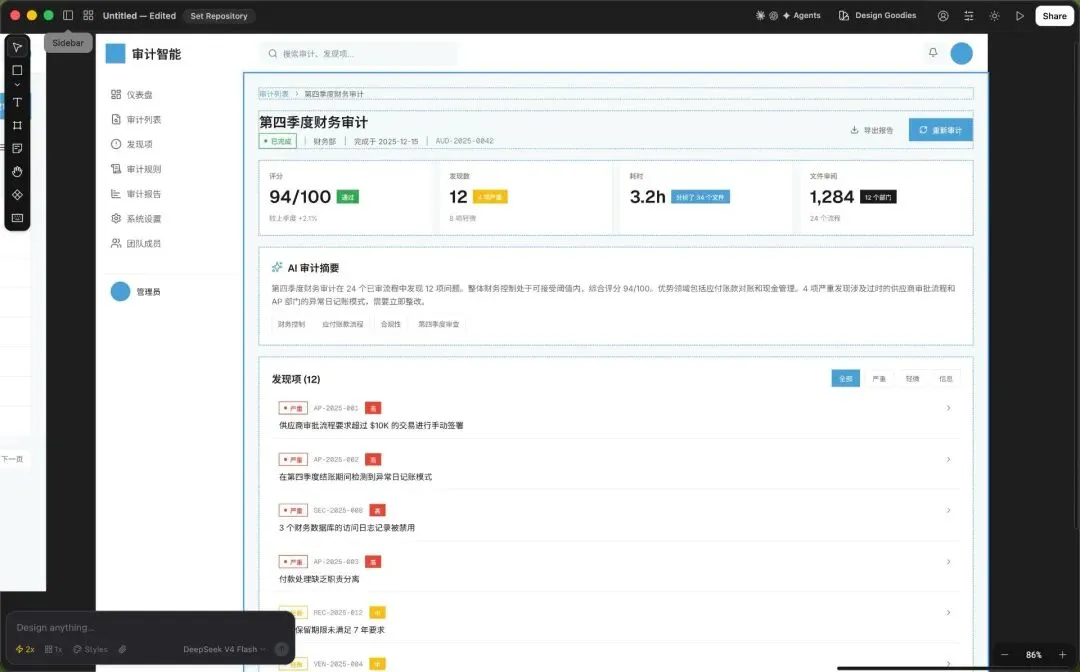Open the Components tool

pos(17,195)
